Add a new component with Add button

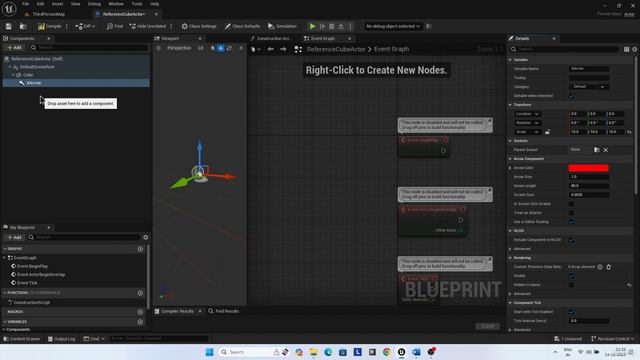click(x=15, y=48)
